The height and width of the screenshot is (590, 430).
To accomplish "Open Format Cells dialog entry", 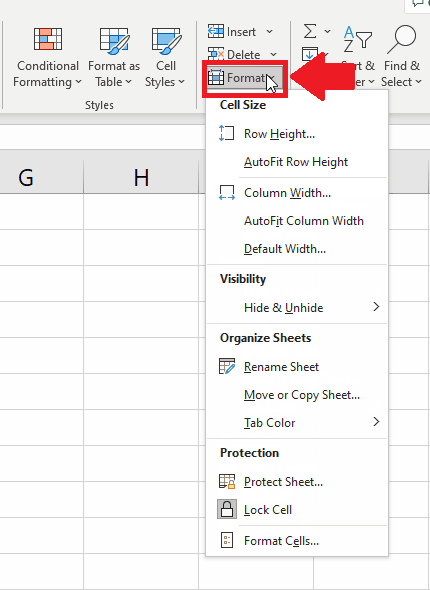I will click(x=281, y=541).
